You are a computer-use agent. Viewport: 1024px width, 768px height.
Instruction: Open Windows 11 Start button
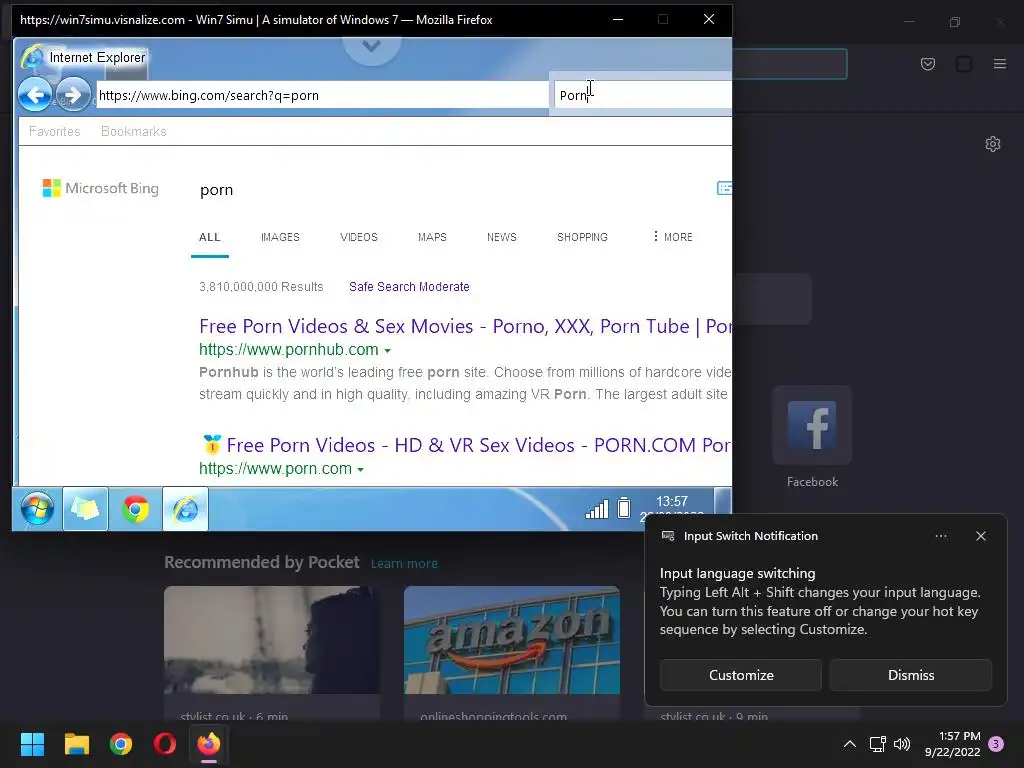[32, 744]
